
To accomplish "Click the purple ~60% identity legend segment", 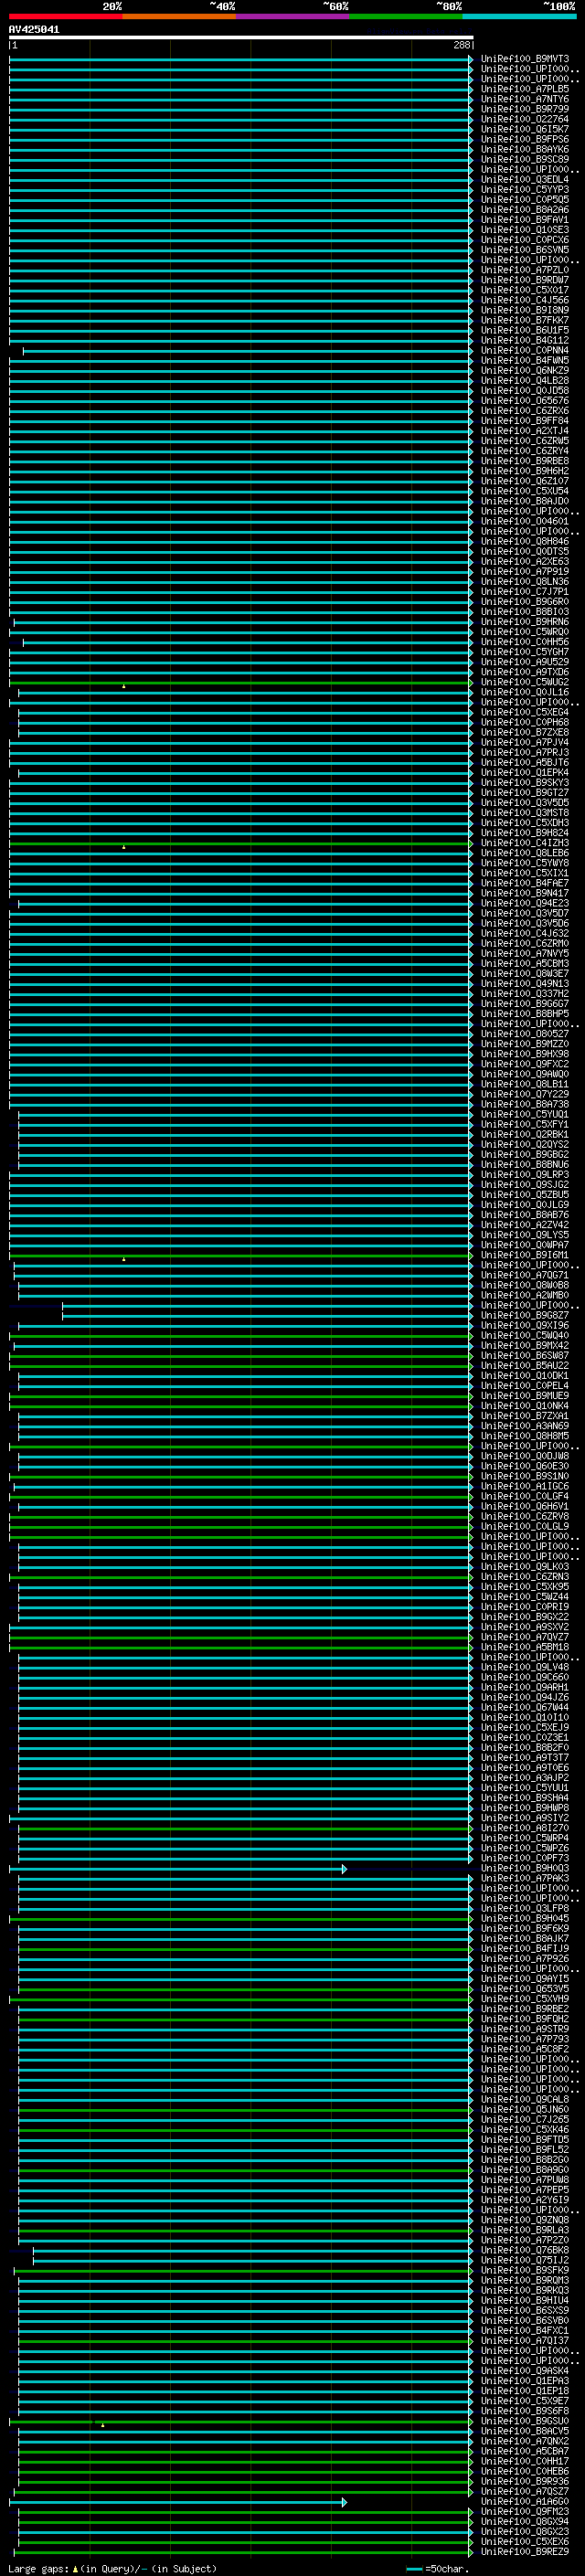I will tap(292, 16).
